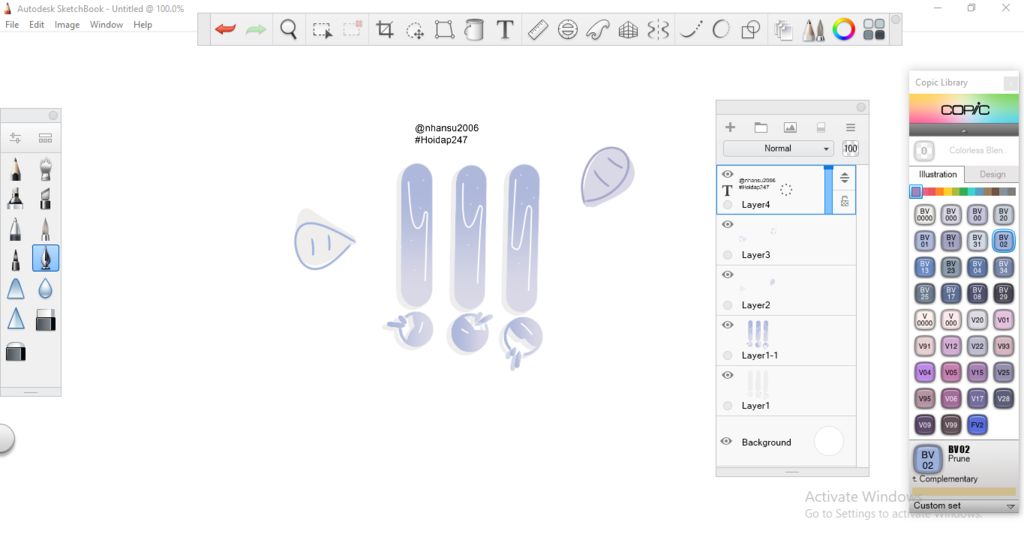Open the Window menu

(106, 25)
